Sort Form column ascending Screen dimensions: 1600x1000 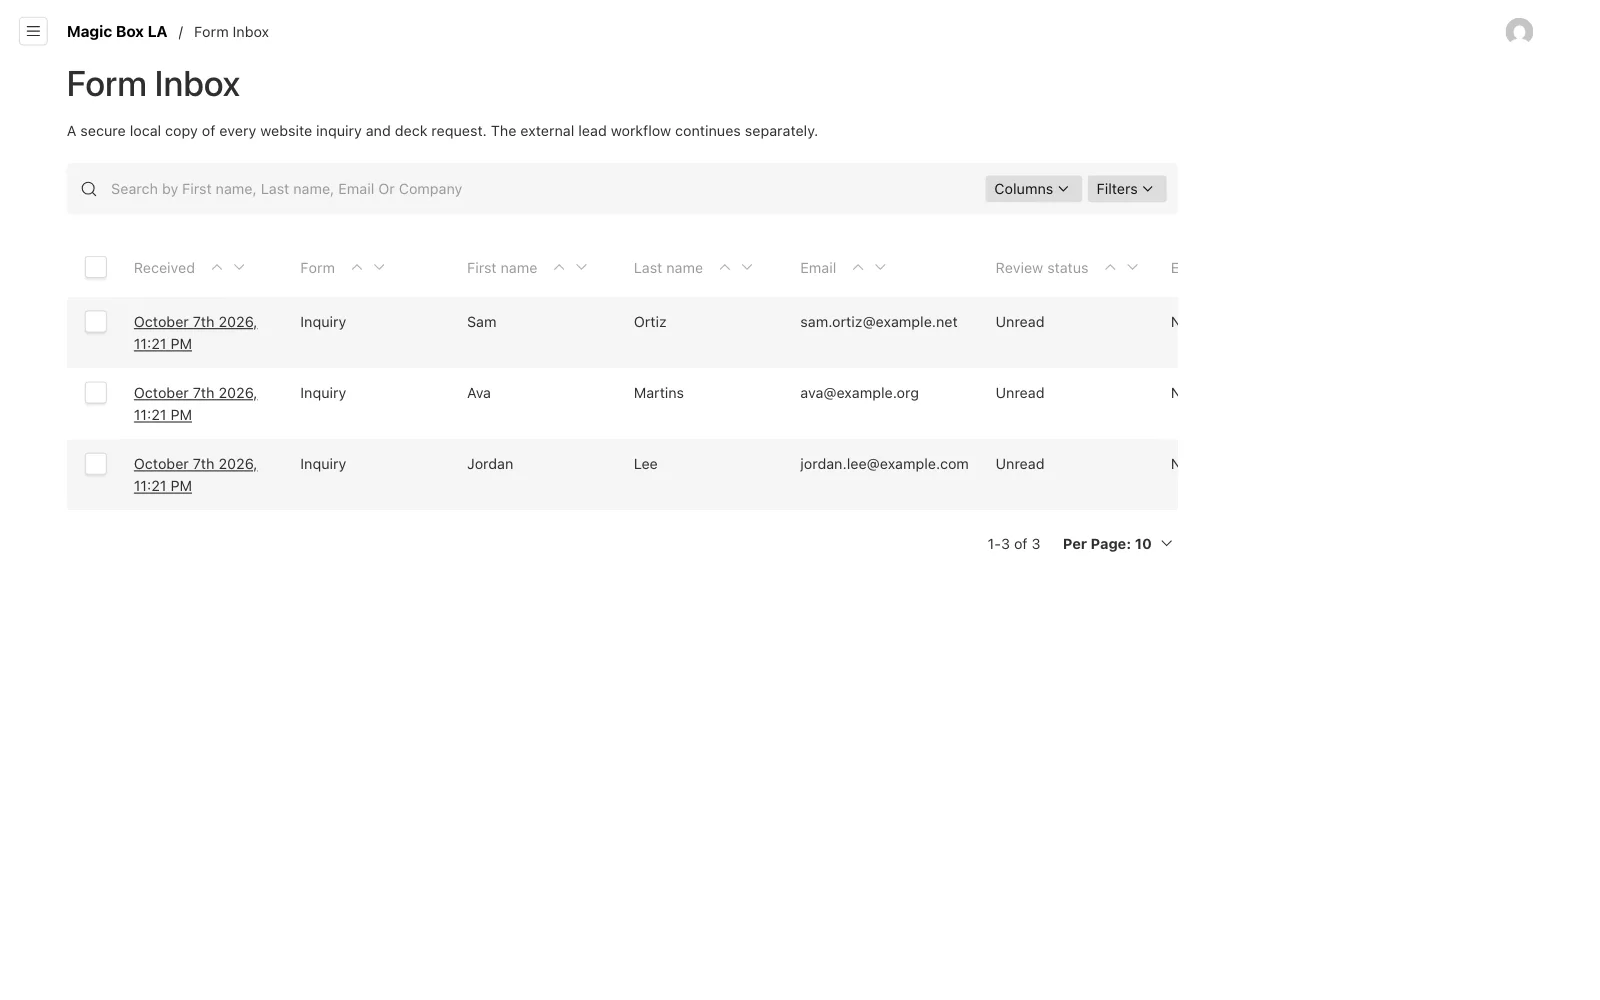coord(357,267)
